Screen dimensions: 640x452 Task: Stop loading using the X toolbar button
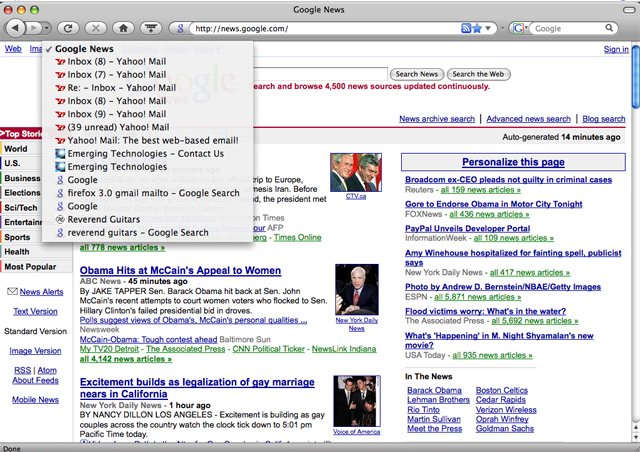pyautogui.click(x=96, y=28)
